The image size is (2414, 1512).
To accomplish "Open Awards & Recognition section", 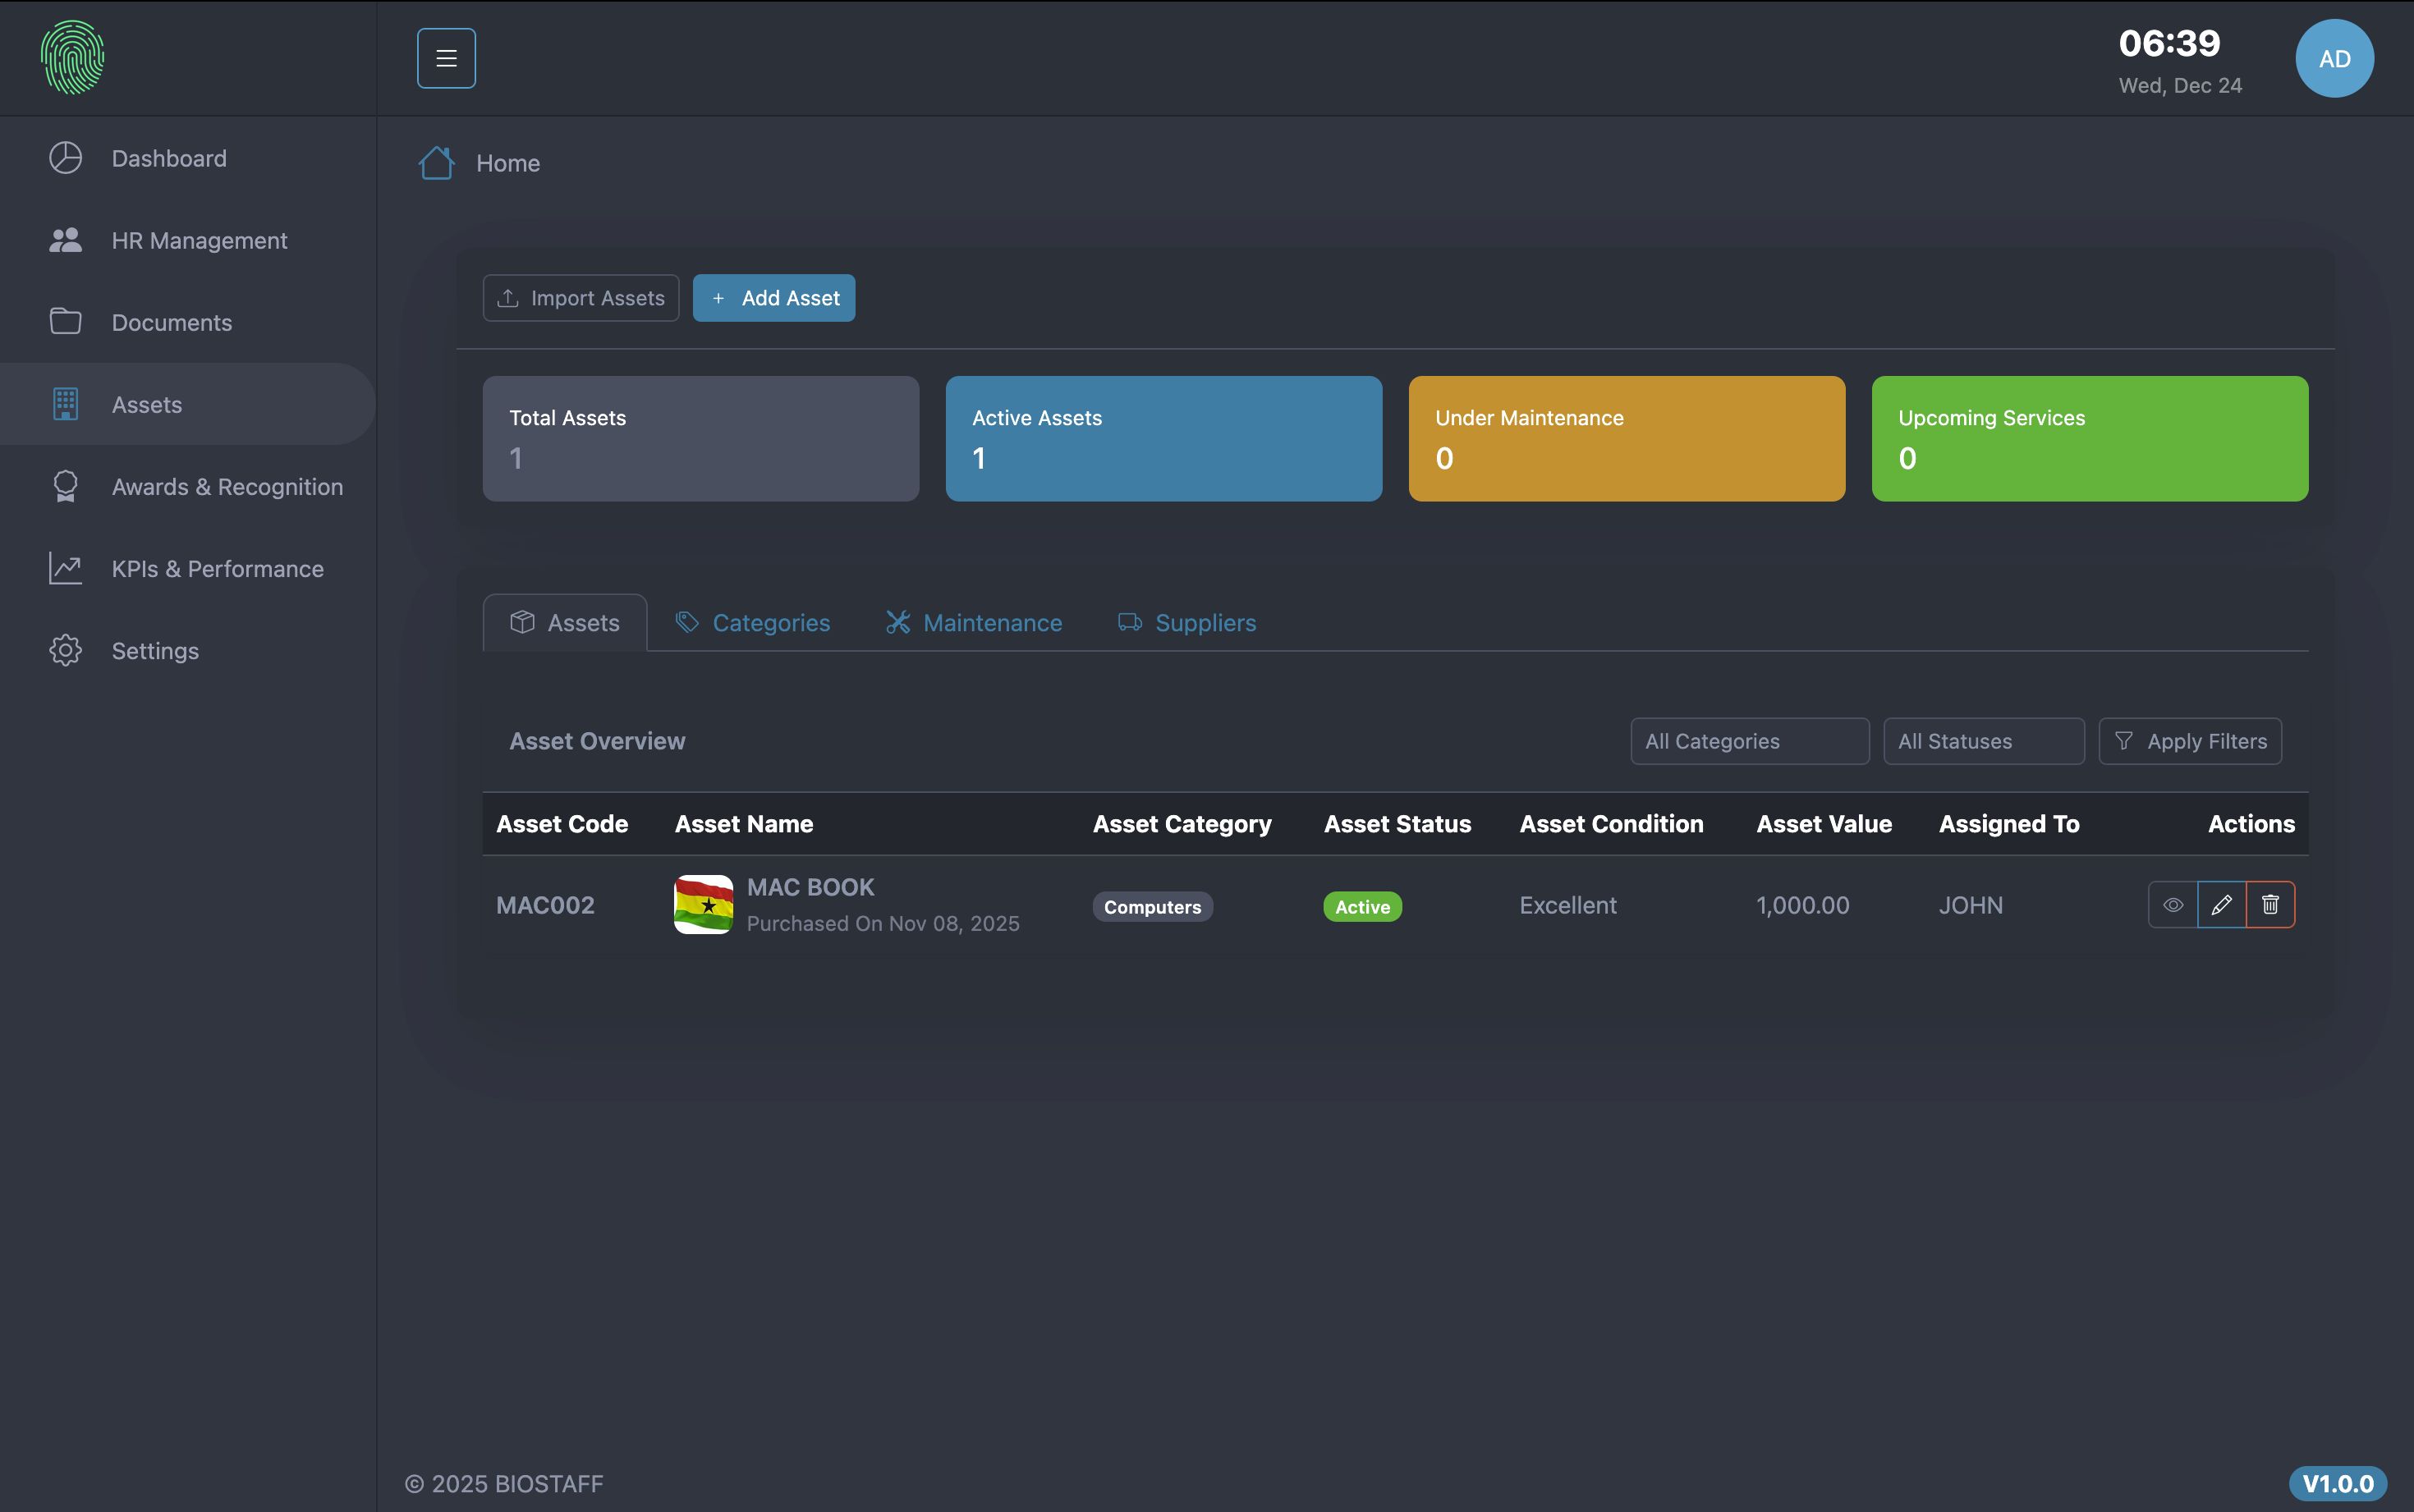I will click(x=226, y=487).
